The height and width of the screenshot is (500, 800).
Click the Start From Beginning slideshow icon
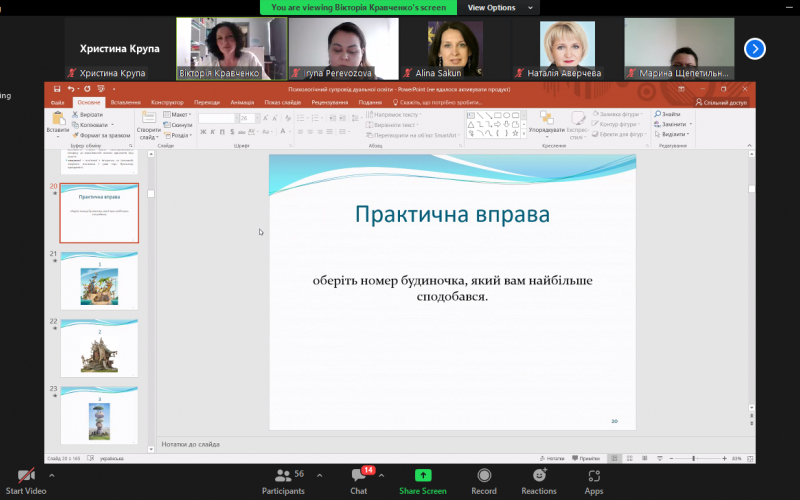coord(101,89)
